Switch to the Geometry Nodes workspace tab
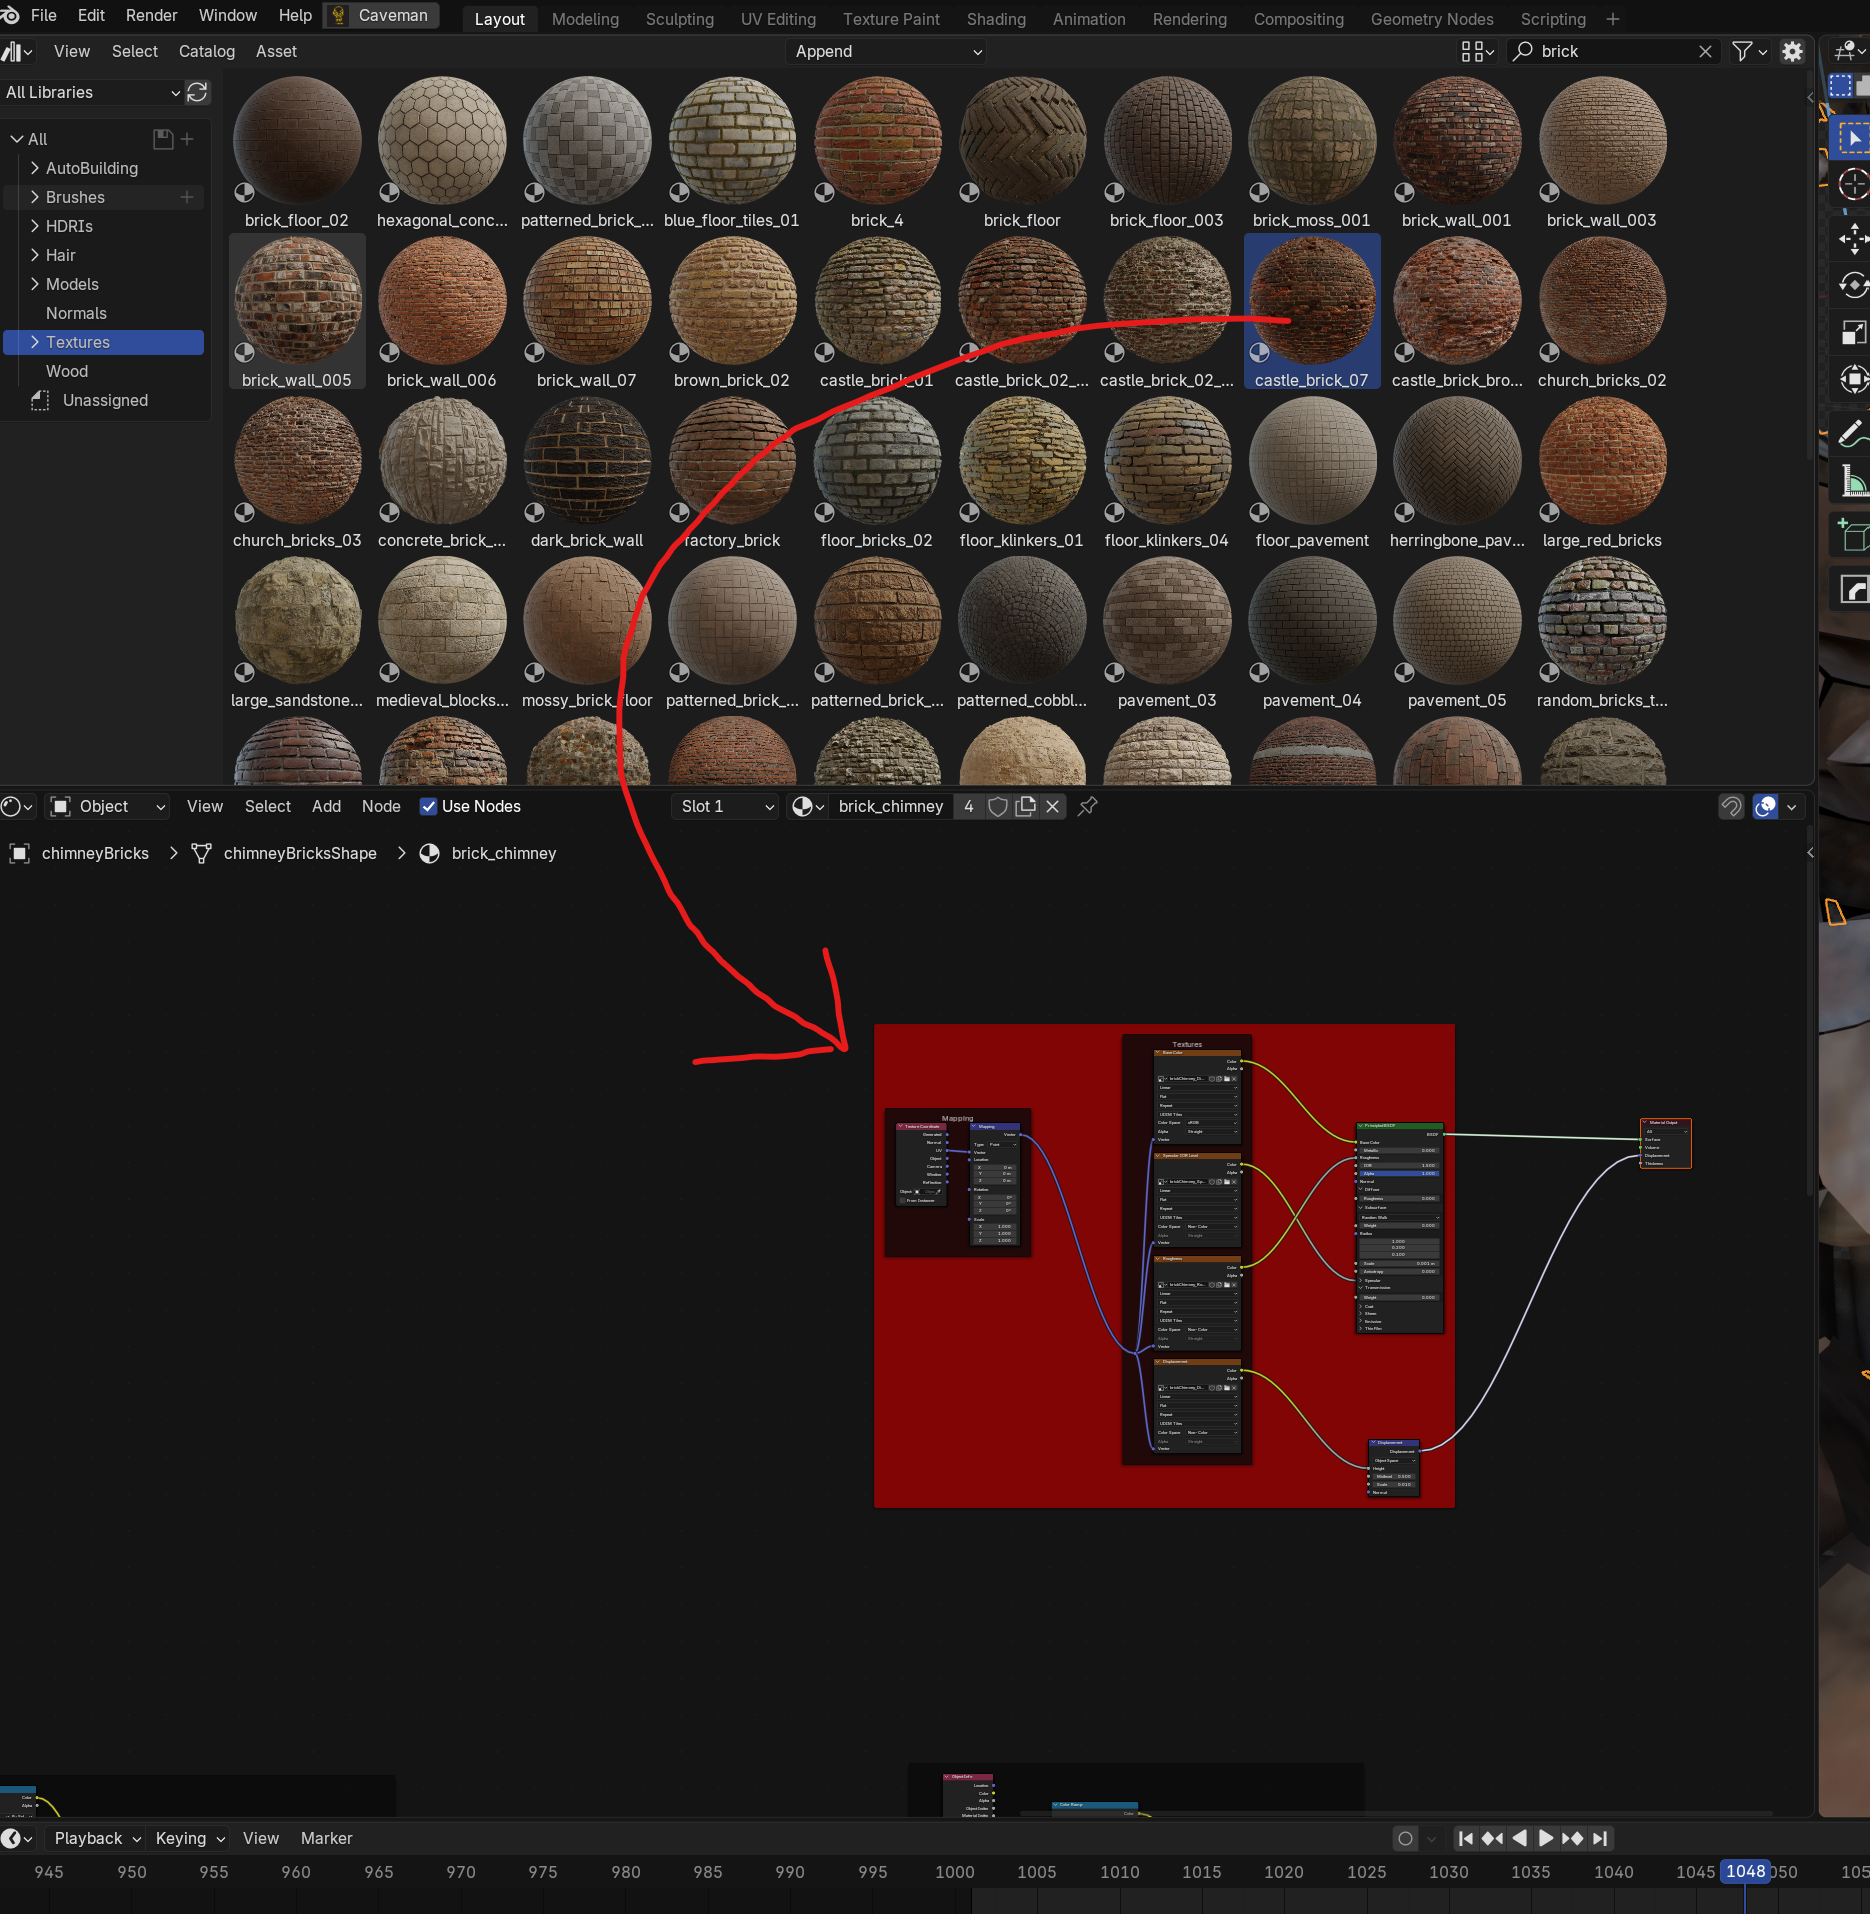 [1431, 19]
